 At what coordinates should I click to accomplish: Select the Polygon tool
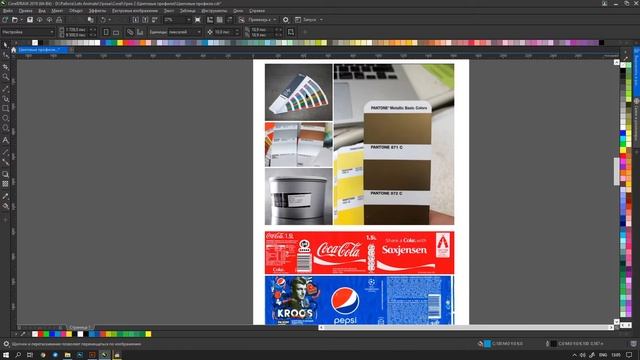(5, 128)
